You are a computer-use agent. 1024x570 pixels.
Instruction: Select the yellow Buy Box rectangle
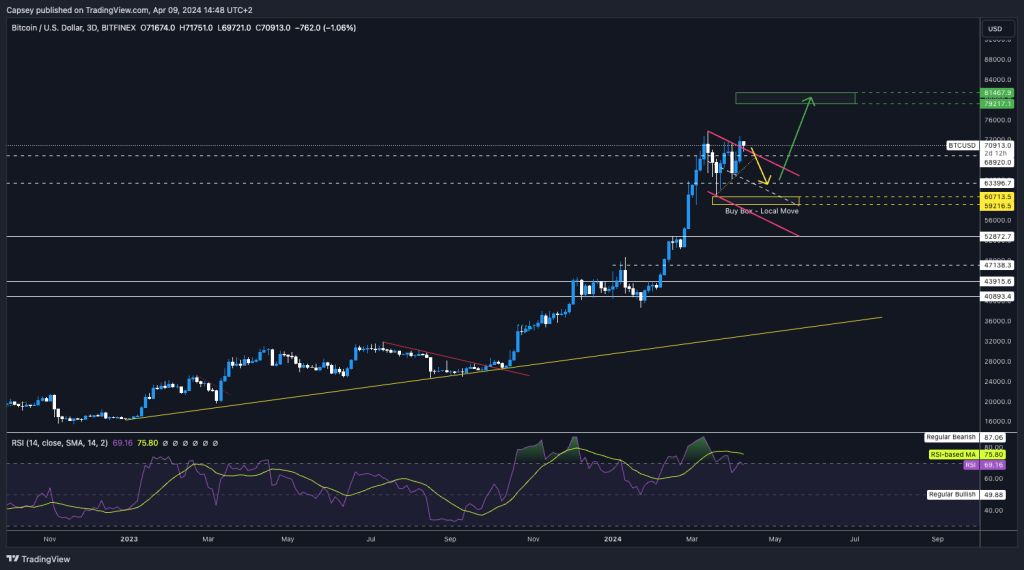[x=755, y=201]
